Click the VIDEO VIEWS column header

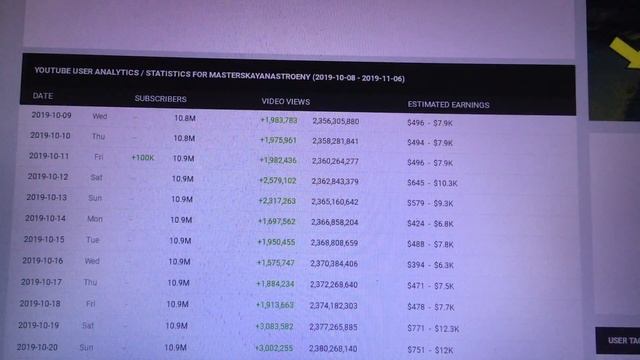point(286,102)
